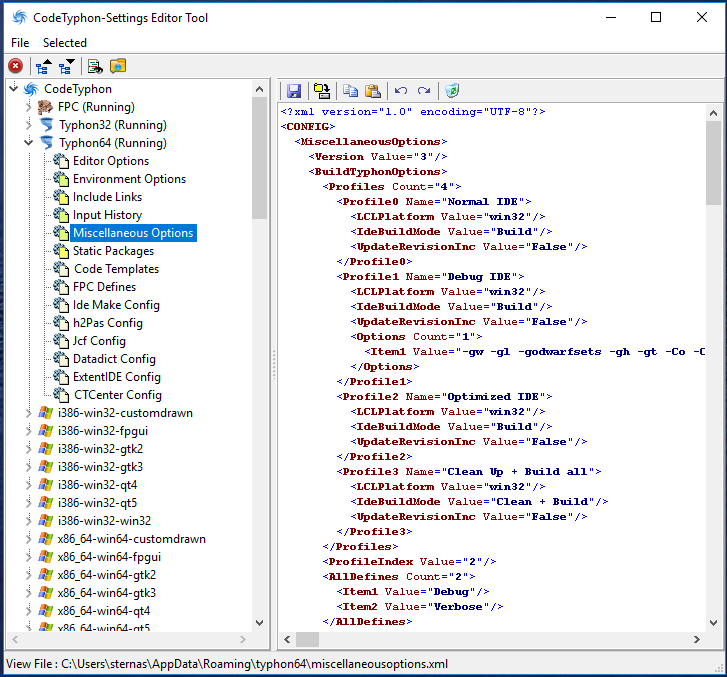Select Datadict Config in the tree
Viewport: 727px width, 677px height.
114,359
